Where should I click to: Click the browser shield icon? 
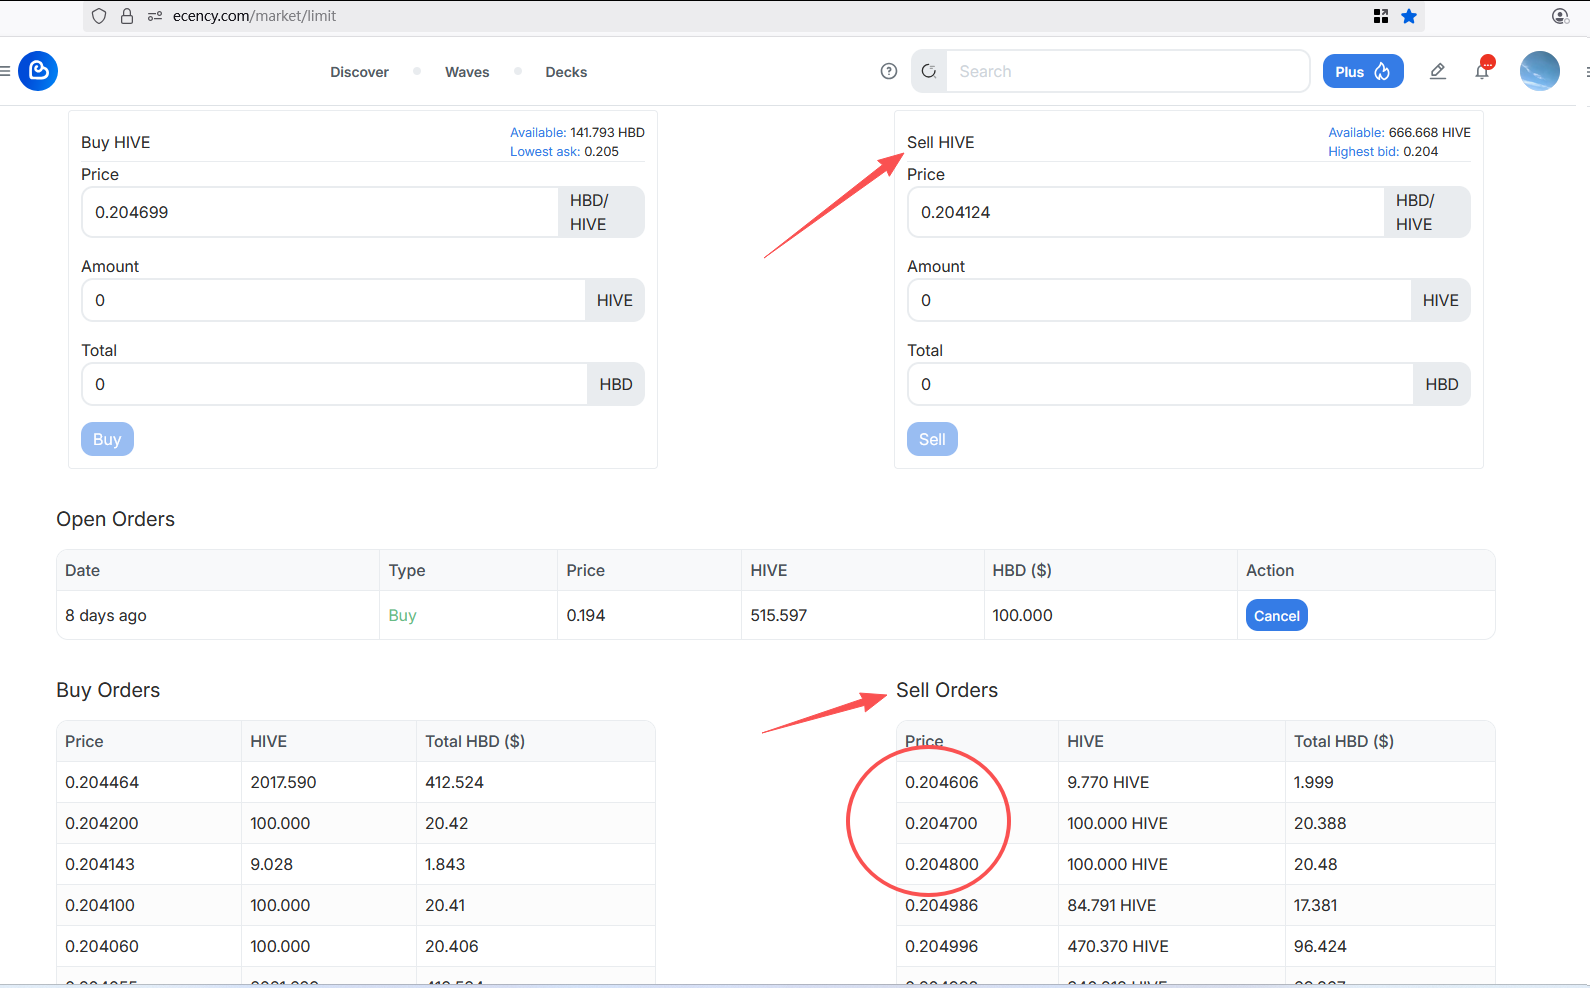point(99,16)
